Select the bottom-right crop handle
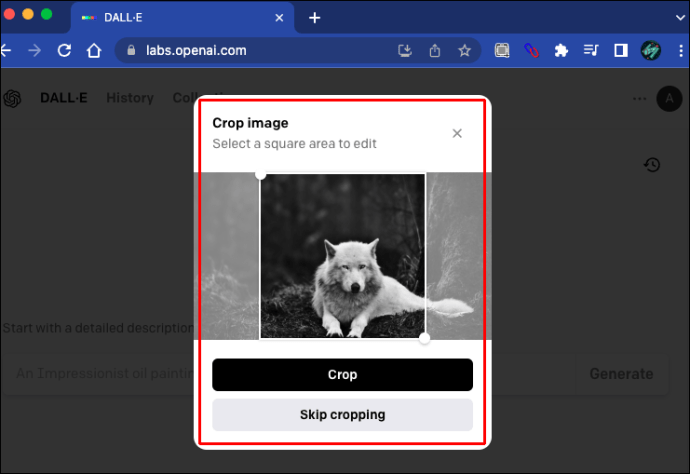Screen dimensions: 690x474 click(x=424, y=338)
